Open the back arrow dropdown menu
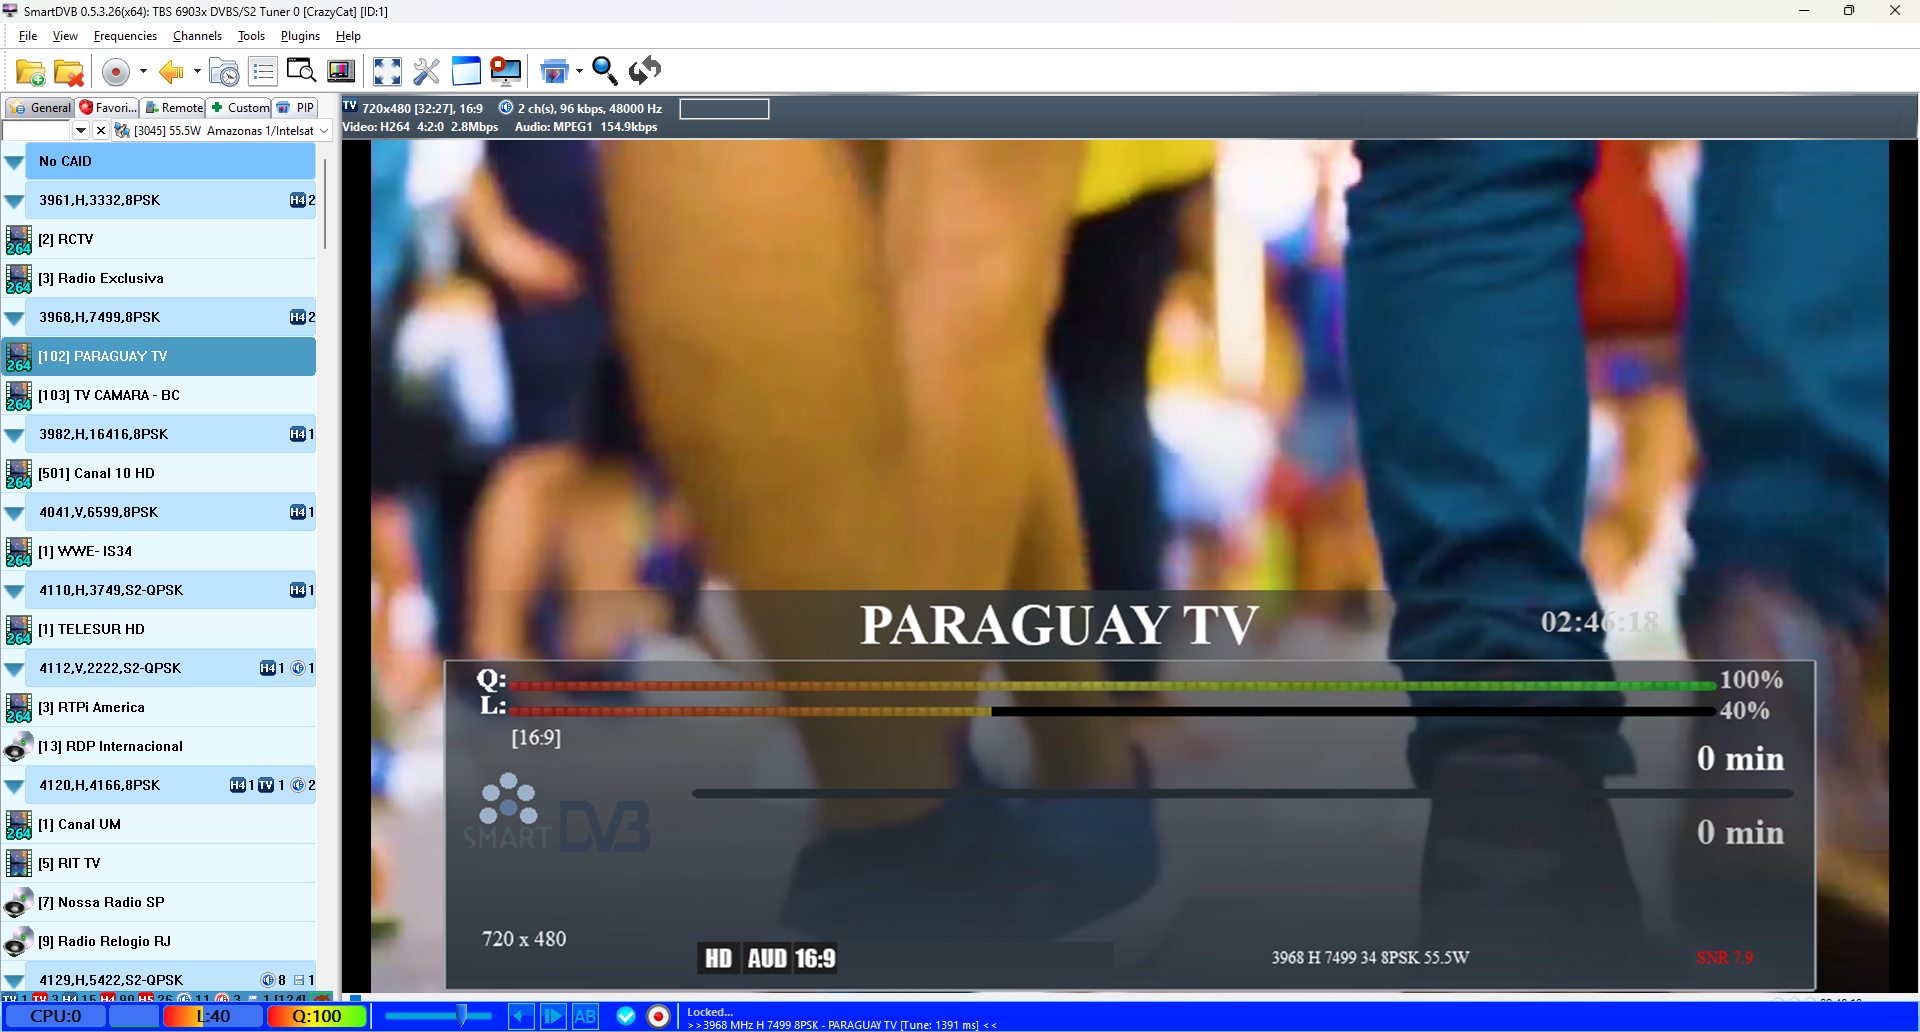1920x1032 pixels. point(196,72)
